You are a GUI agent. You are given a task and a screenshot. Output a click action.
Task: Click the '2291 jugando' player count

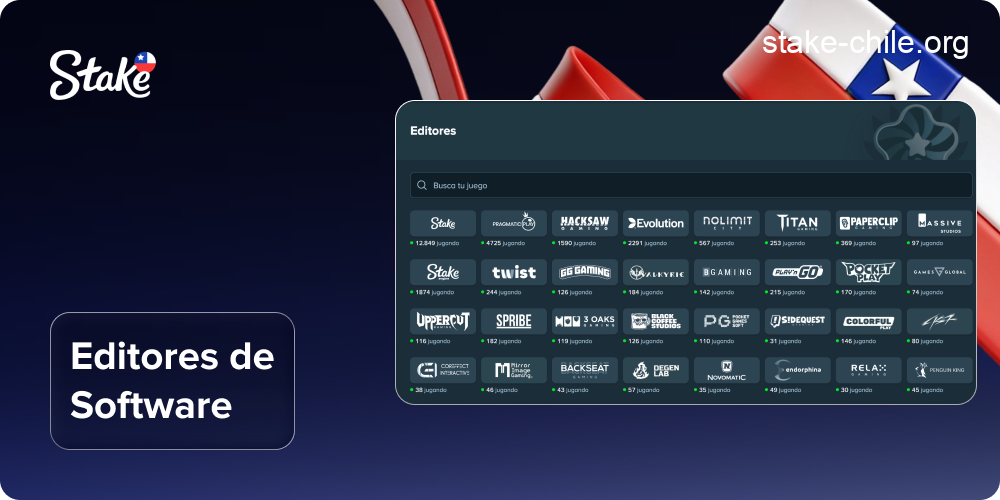click(645, 244)
